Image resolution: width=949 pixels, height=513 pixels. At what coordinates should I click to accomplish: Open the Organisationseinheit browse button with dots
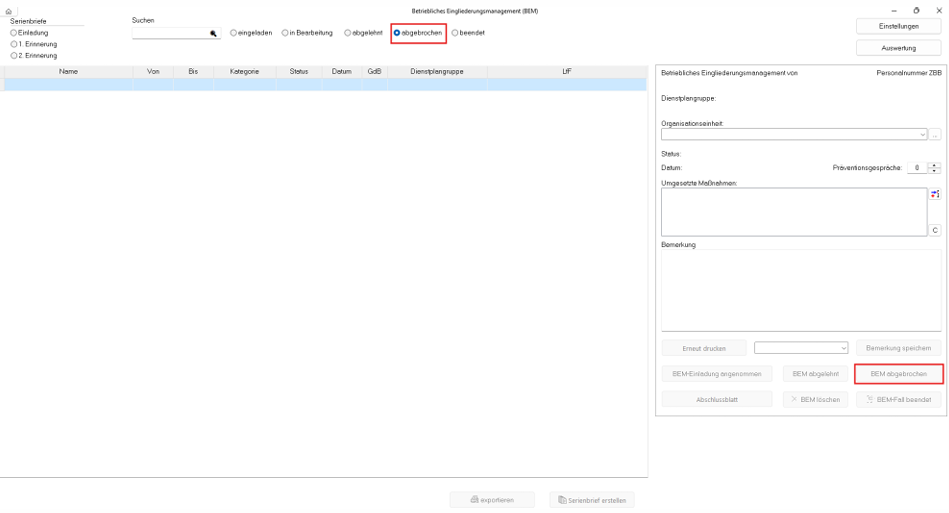(935, 134)
